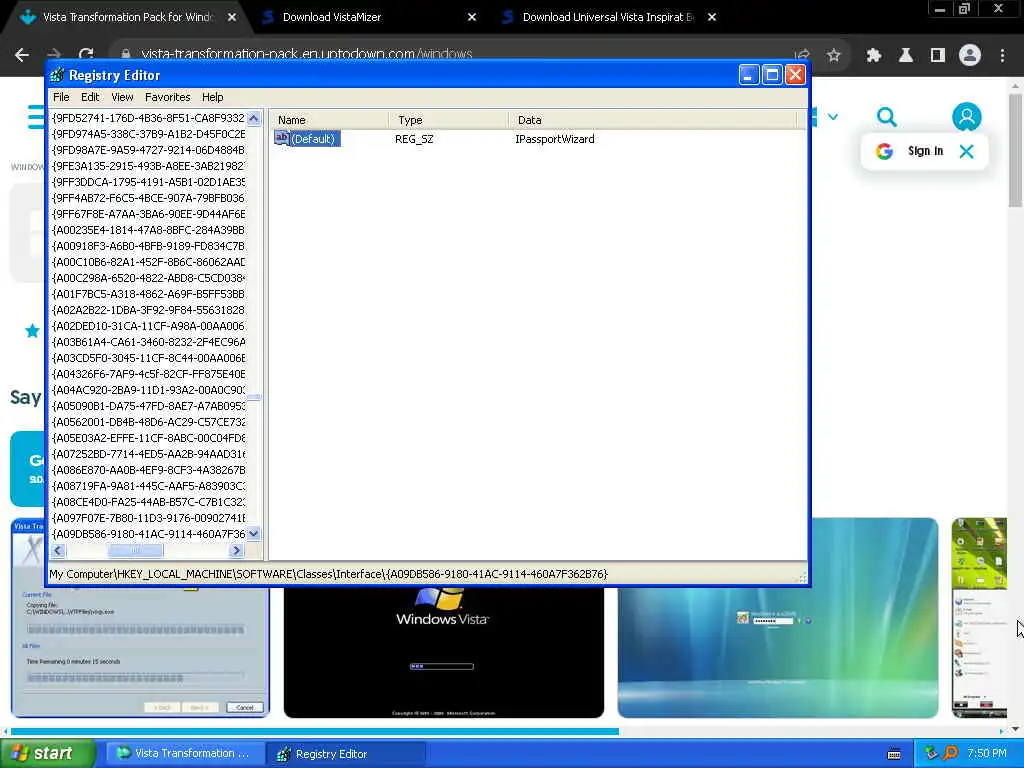The width and height of the screenshot is (1024, 768).
Task: Open the Start menu
Action: [47, 753]
